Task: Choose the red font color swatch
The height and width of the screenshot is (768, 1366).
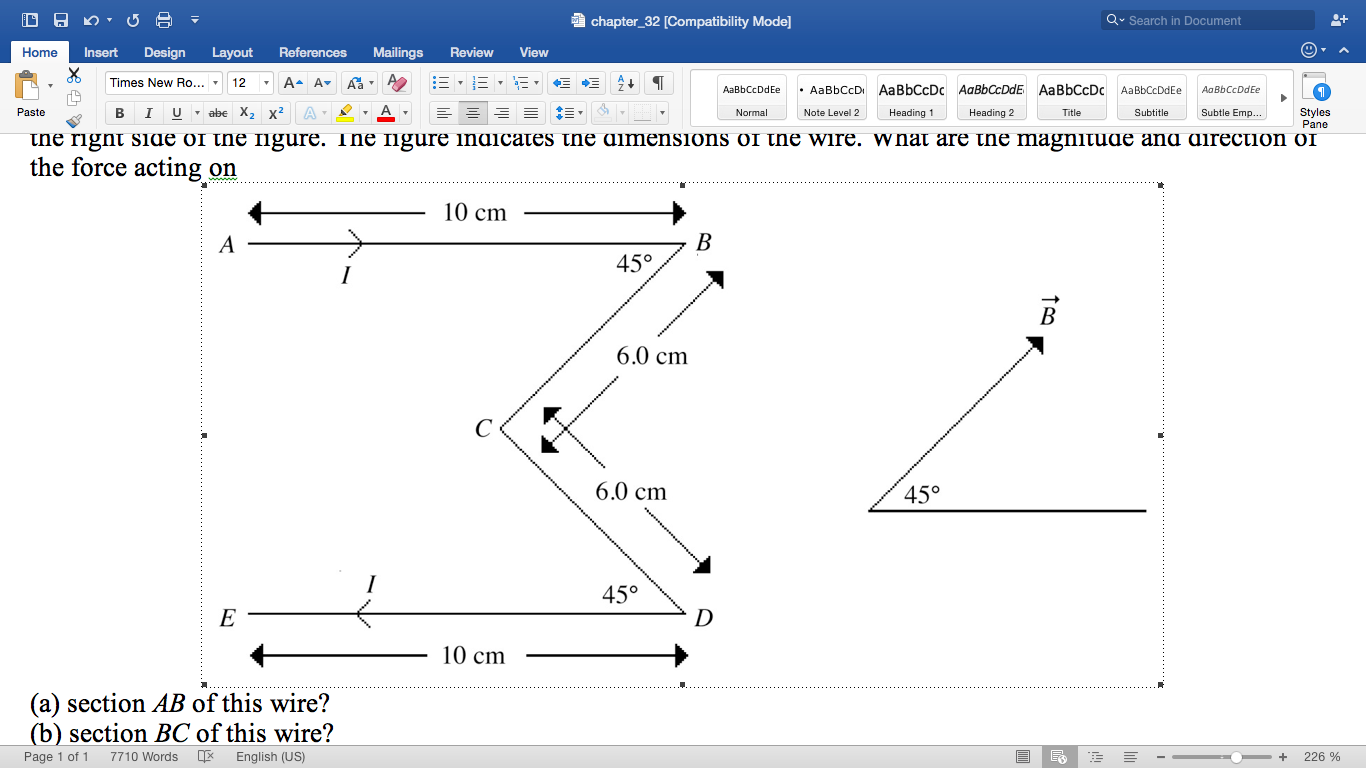Action: click(386, 113)
